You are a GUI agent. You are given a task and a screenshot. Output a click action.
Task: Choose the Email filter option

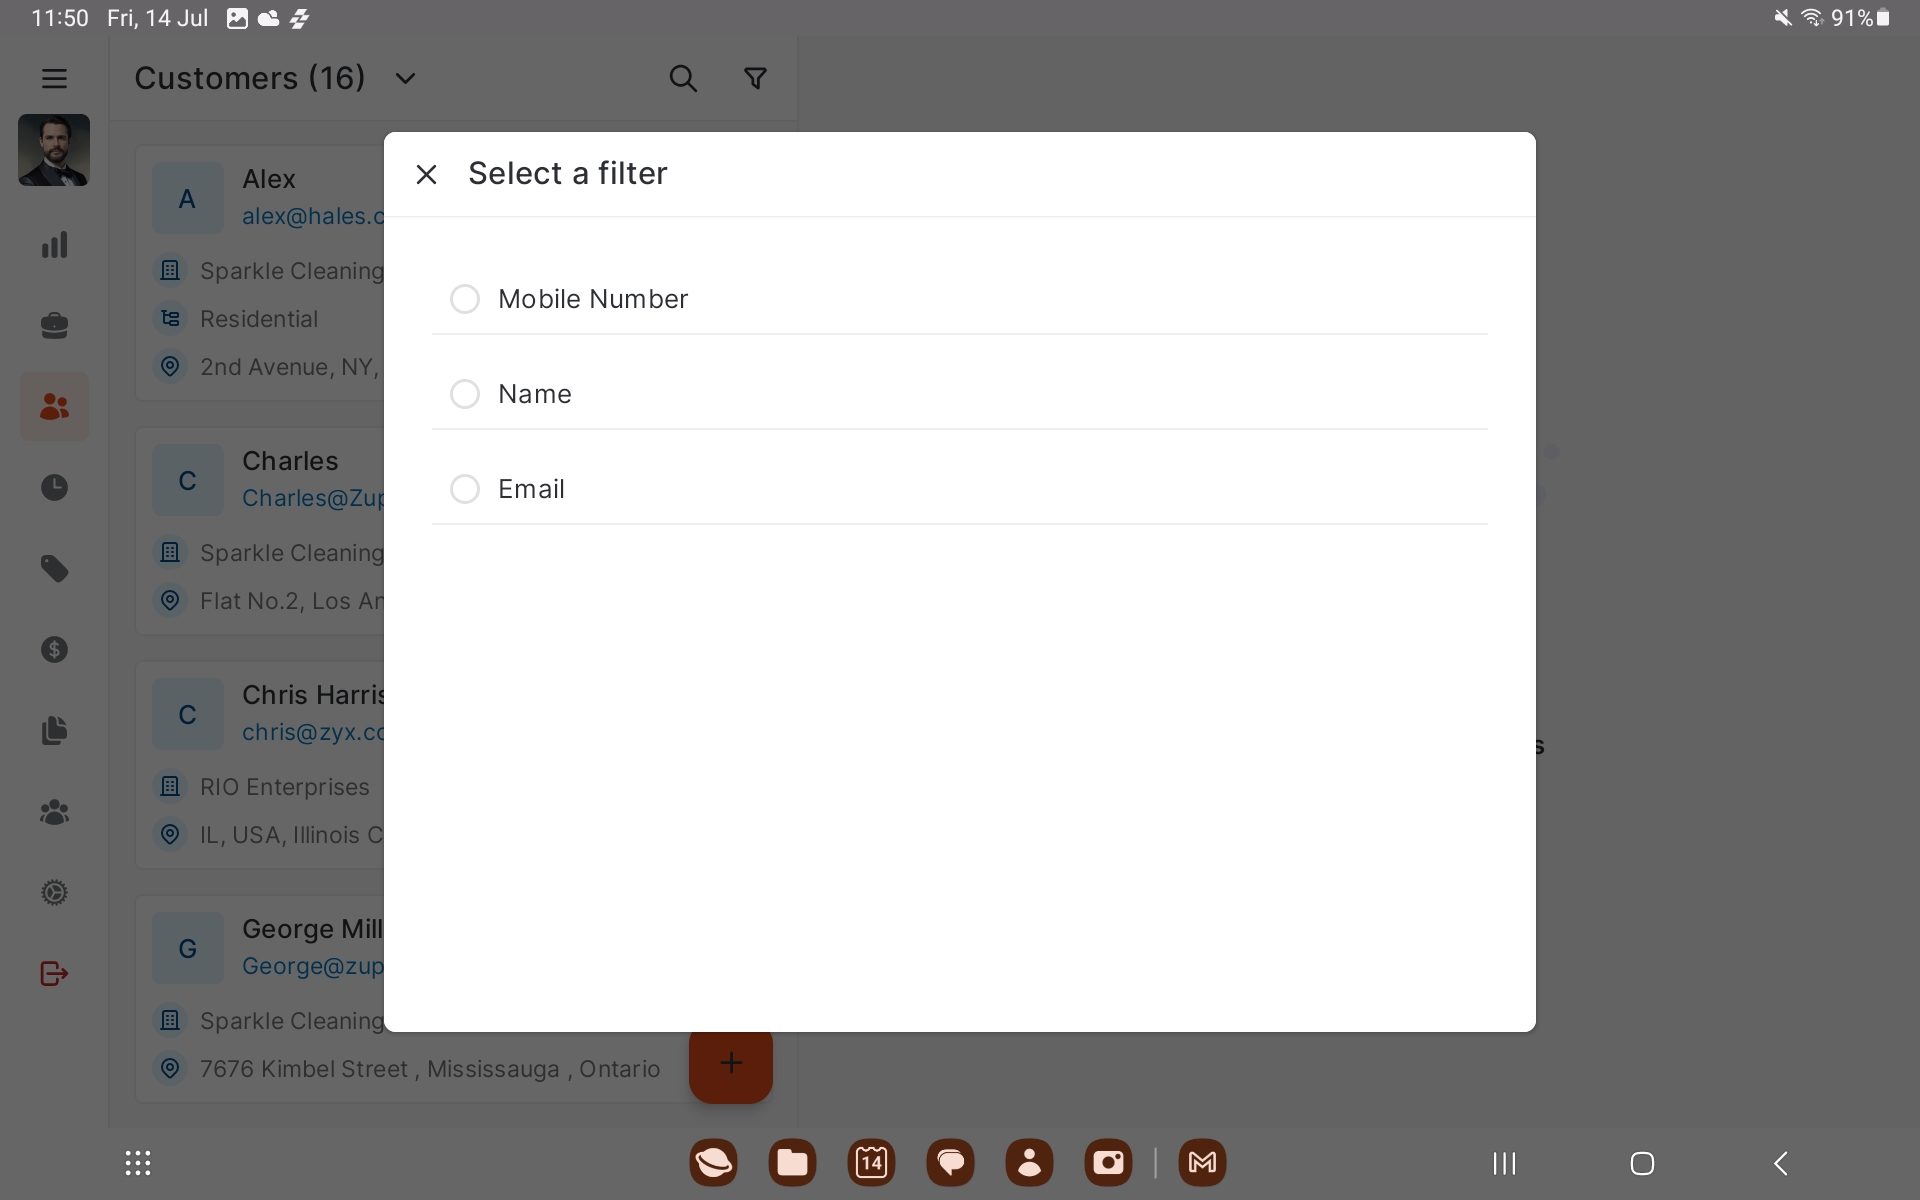click(465, 489)
